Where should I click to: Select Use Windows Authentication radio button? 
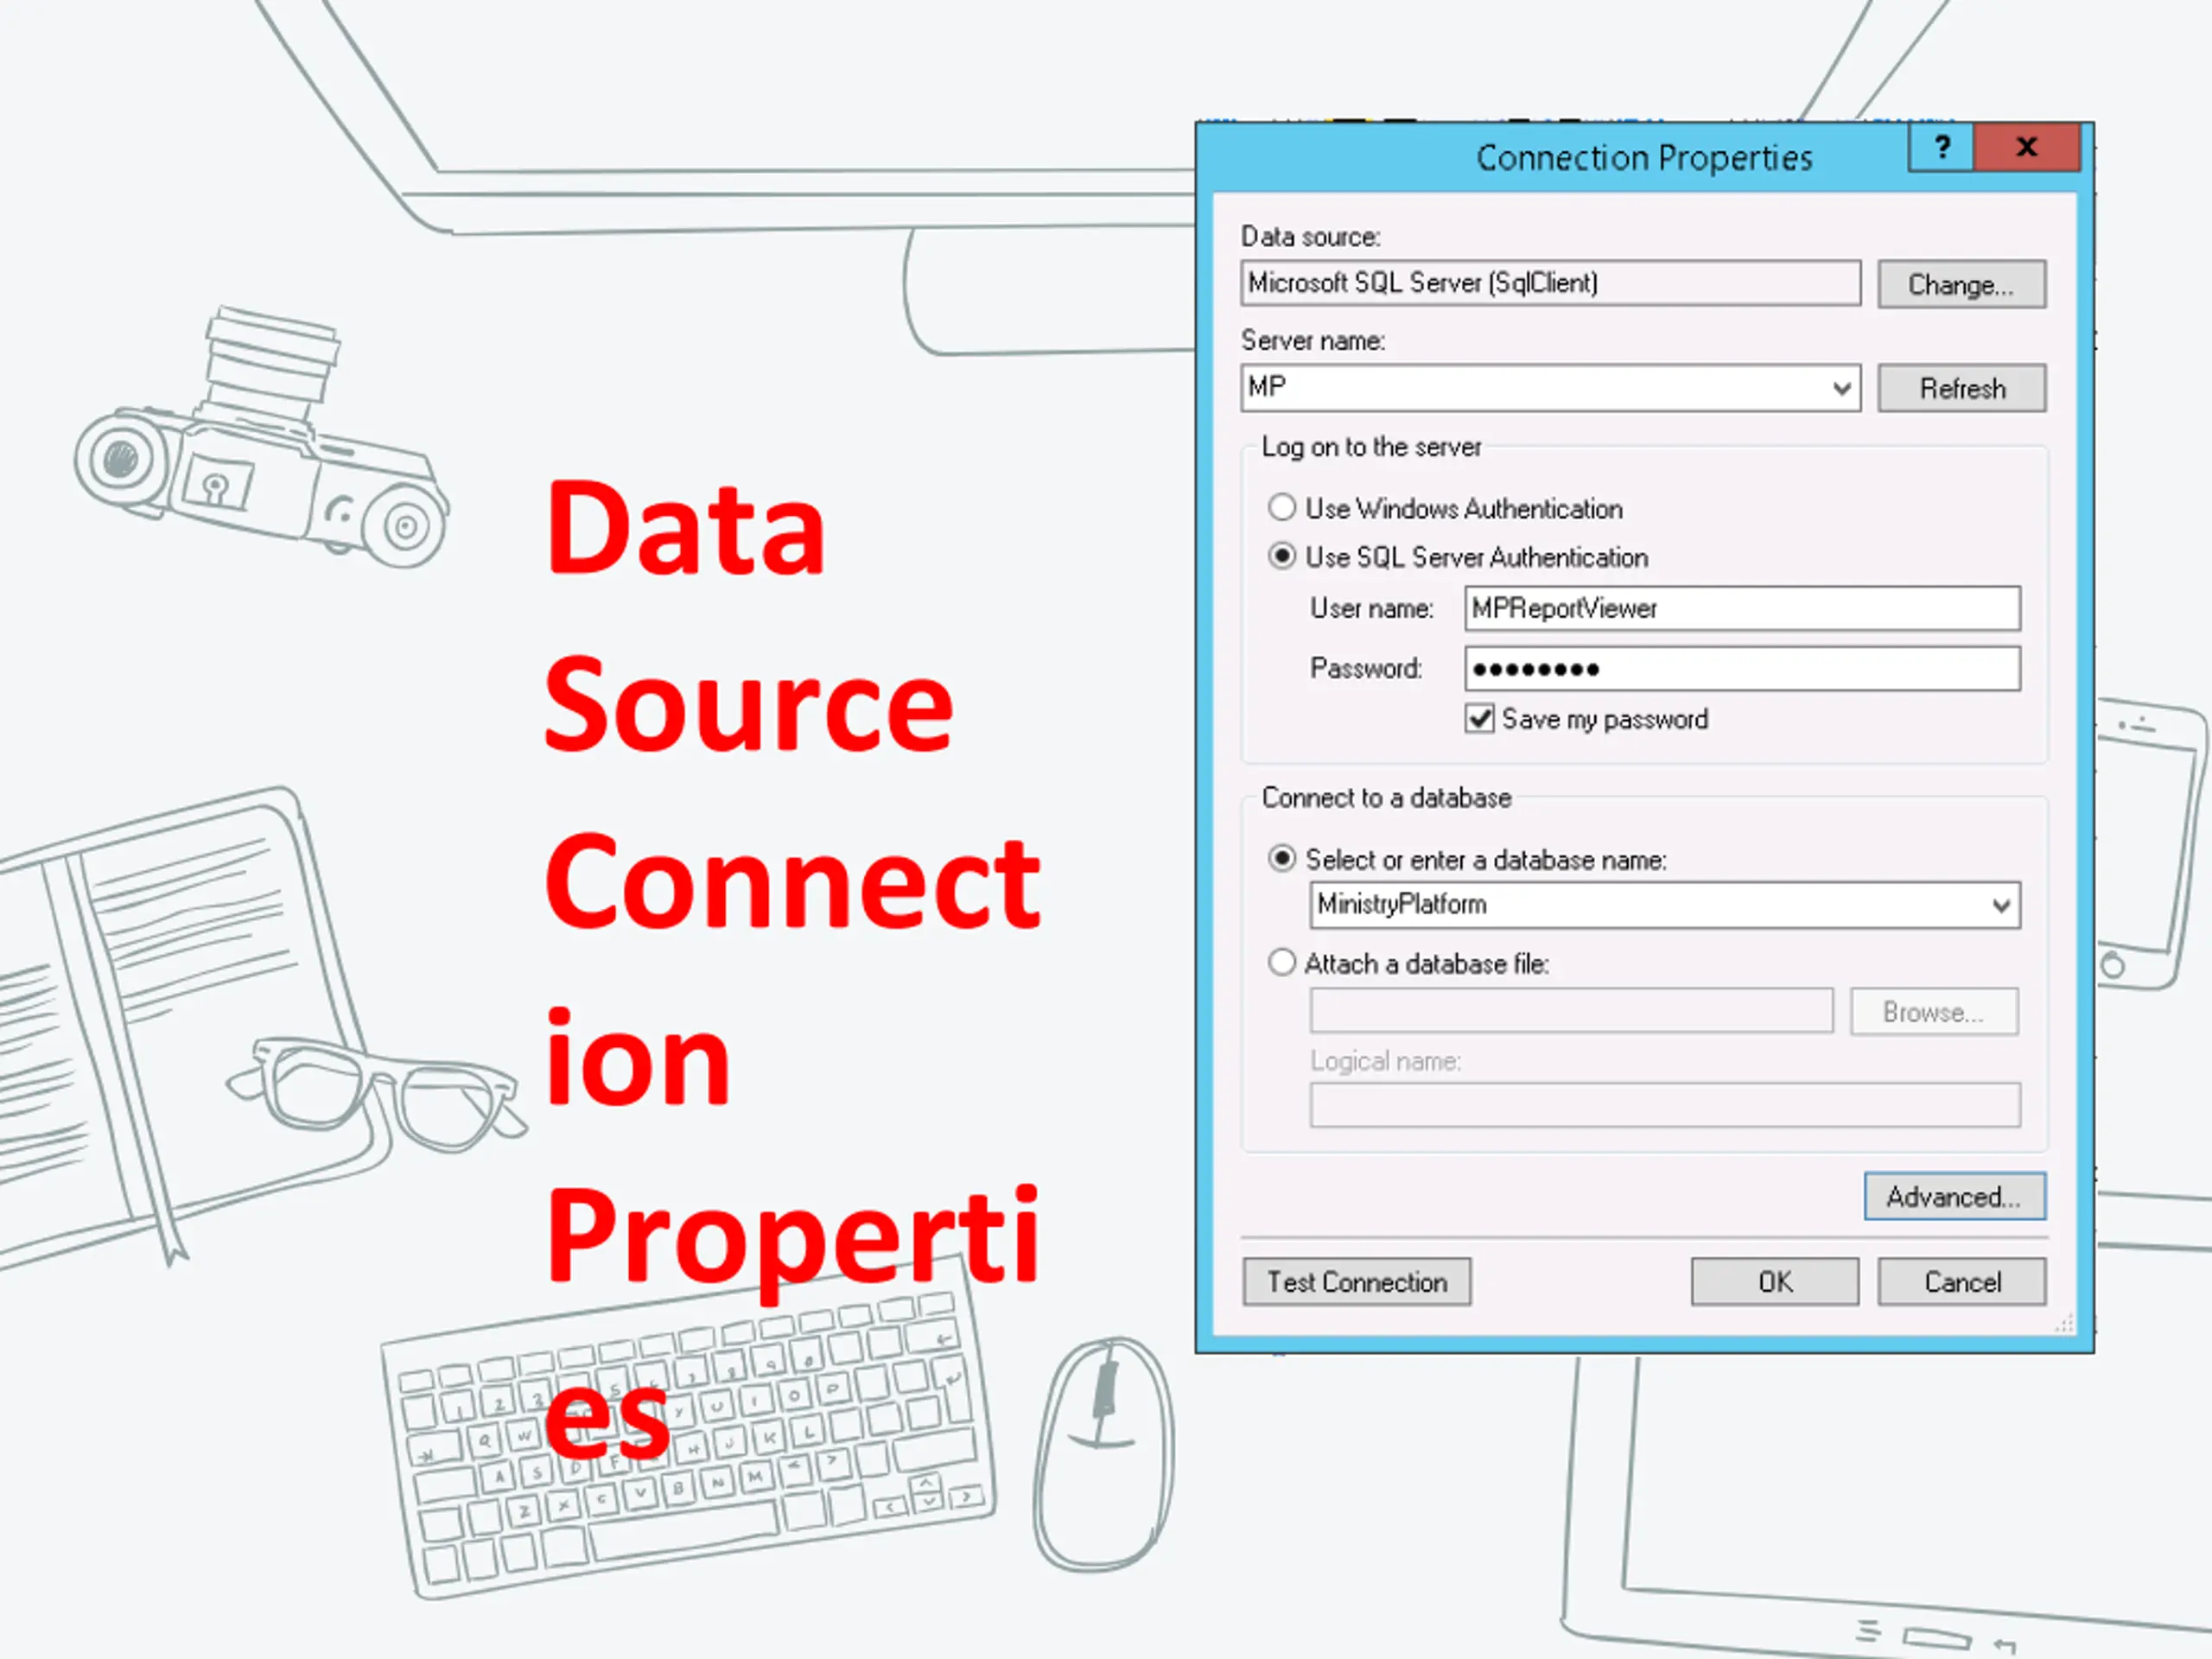[1282, 508]
